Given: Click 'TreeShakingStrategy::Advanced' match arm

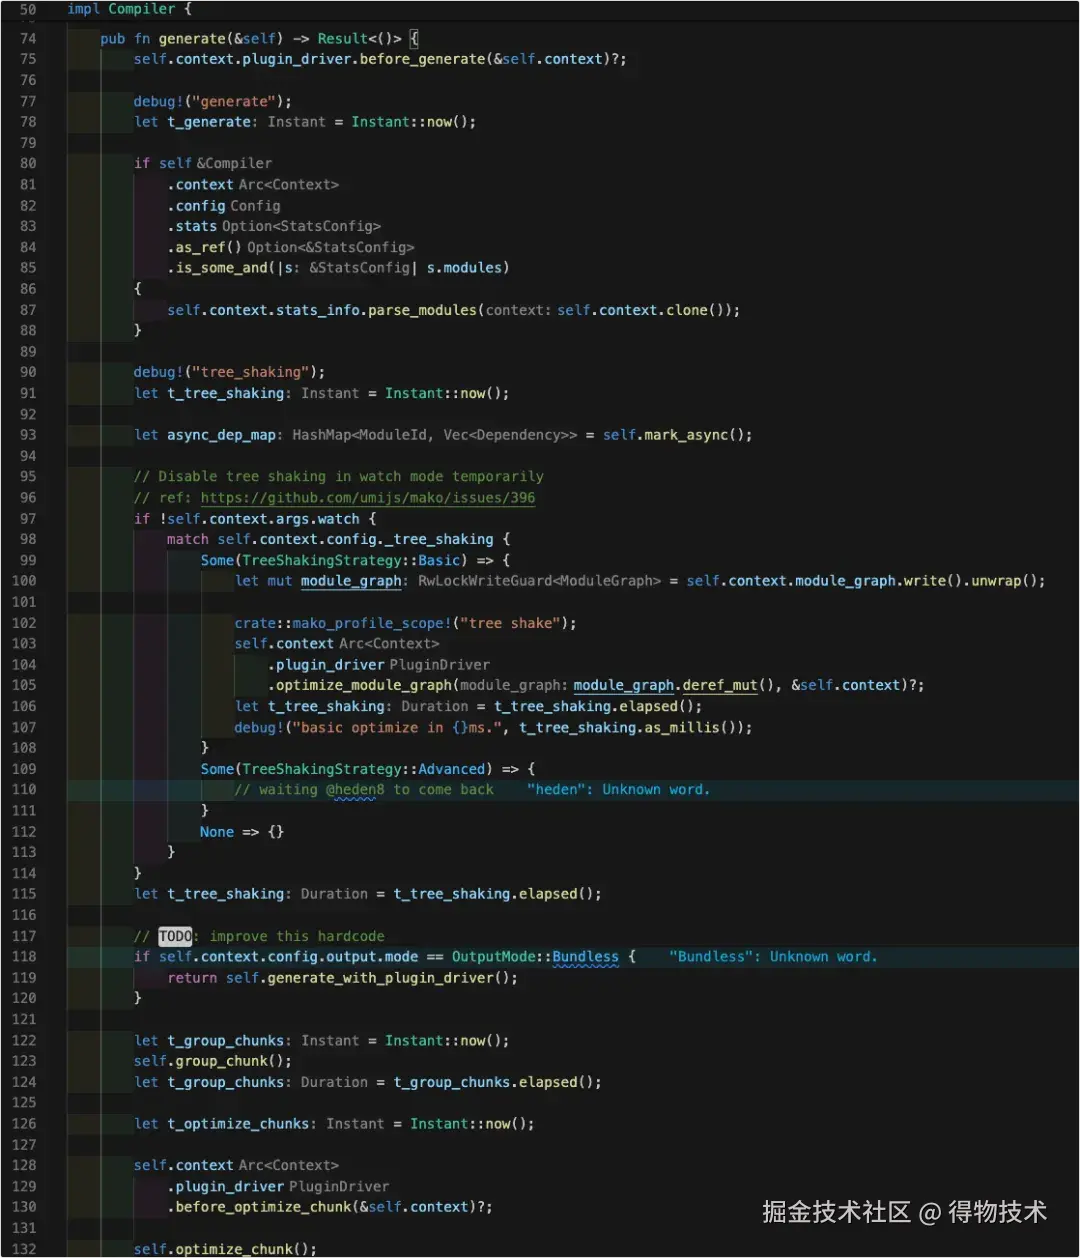Looking at the screenshot, I should 364,769.
